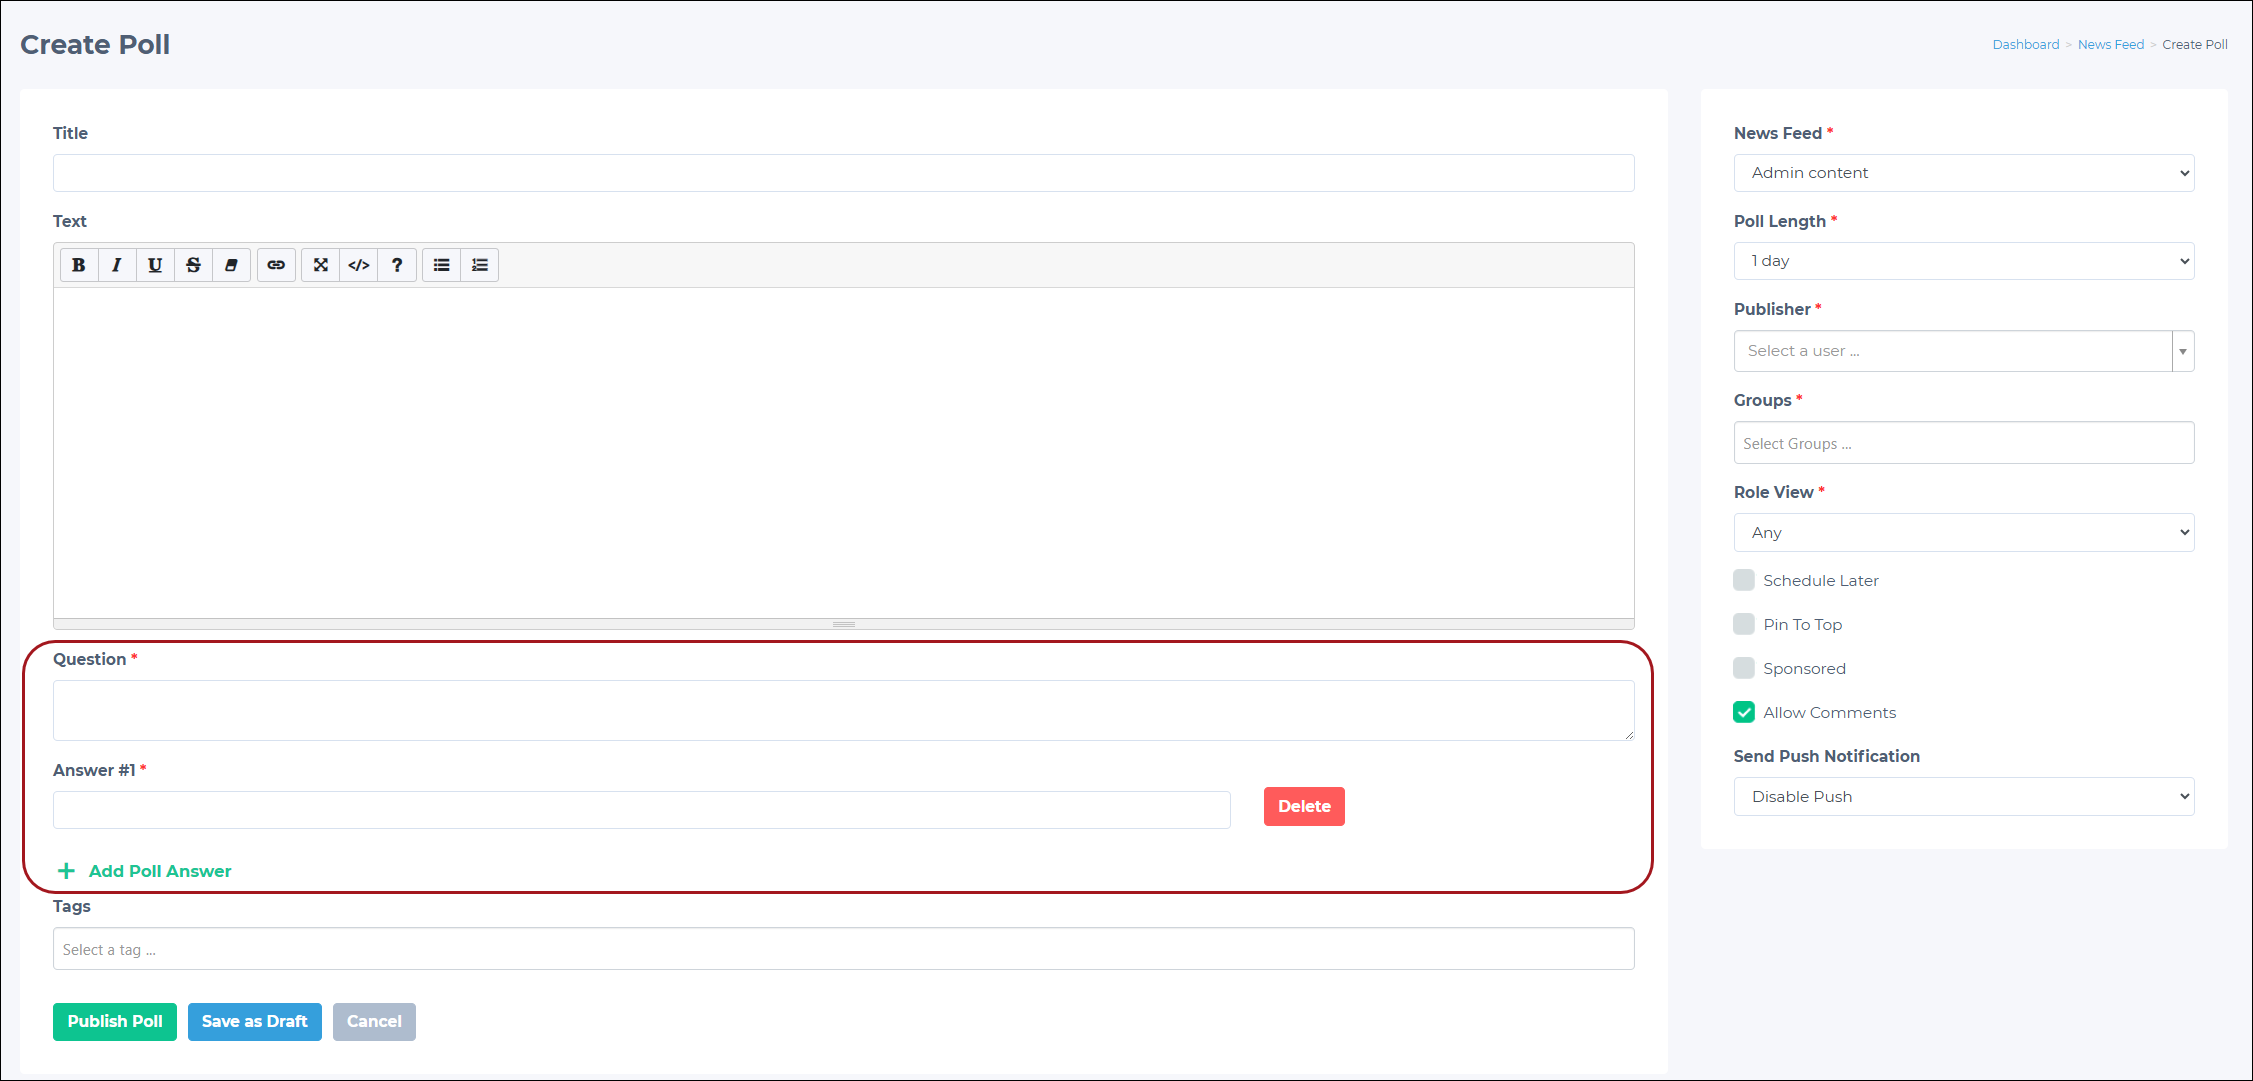The width and height of the screenshot is (2253, 1081).
Task: Insert a link using the toolbar
Action: click(x=276, y=265)
